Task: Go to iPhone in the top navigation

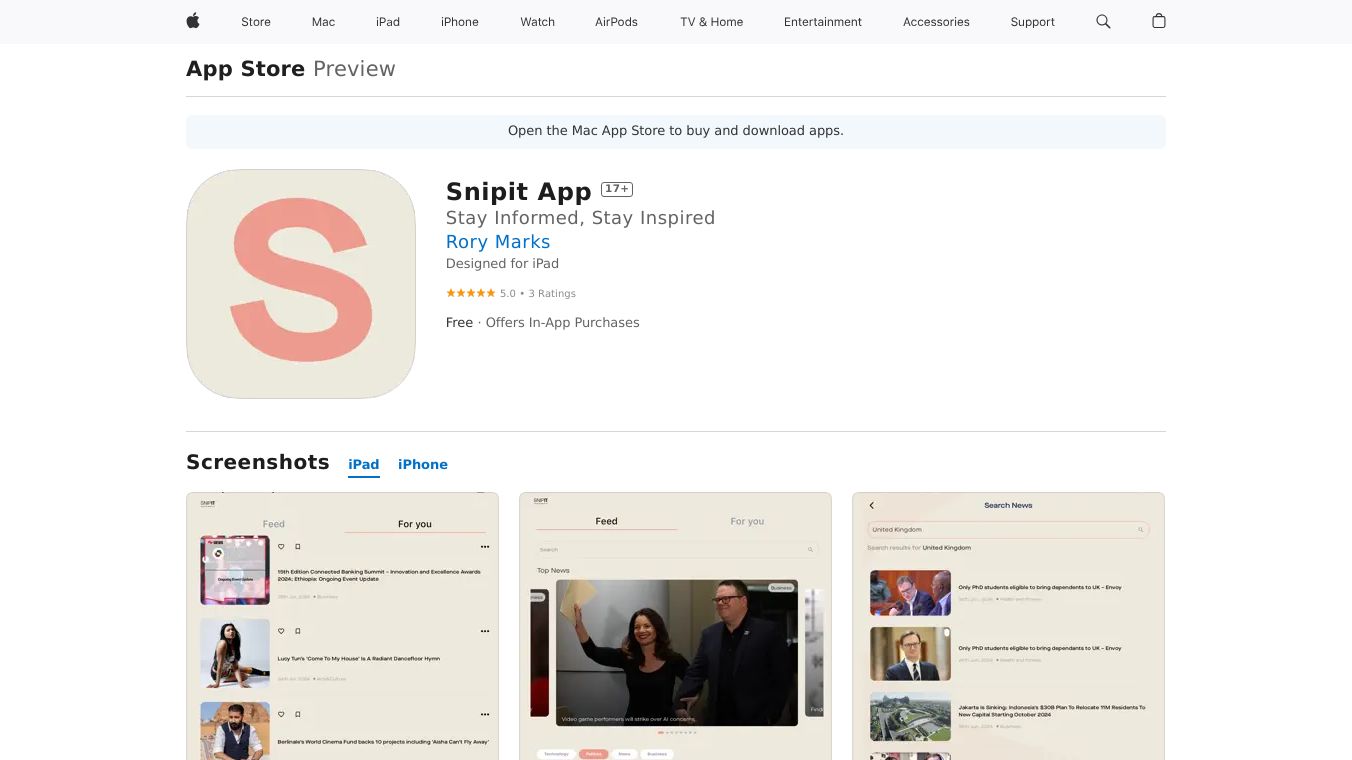Action: pyautogui.click(x=460, y=22)
